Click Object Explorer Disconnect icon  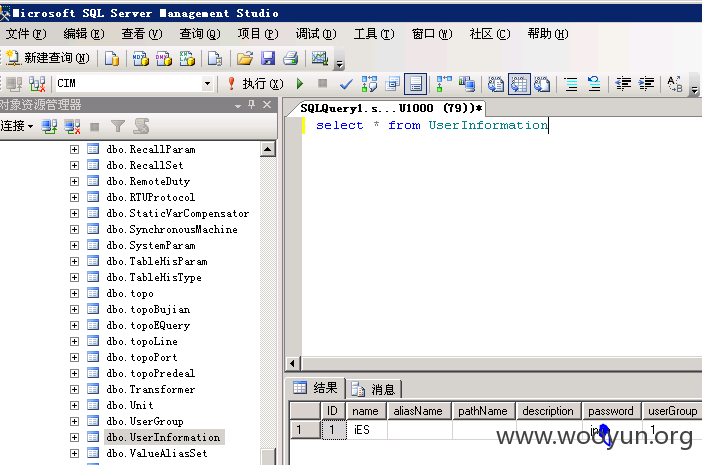[72, 127]
